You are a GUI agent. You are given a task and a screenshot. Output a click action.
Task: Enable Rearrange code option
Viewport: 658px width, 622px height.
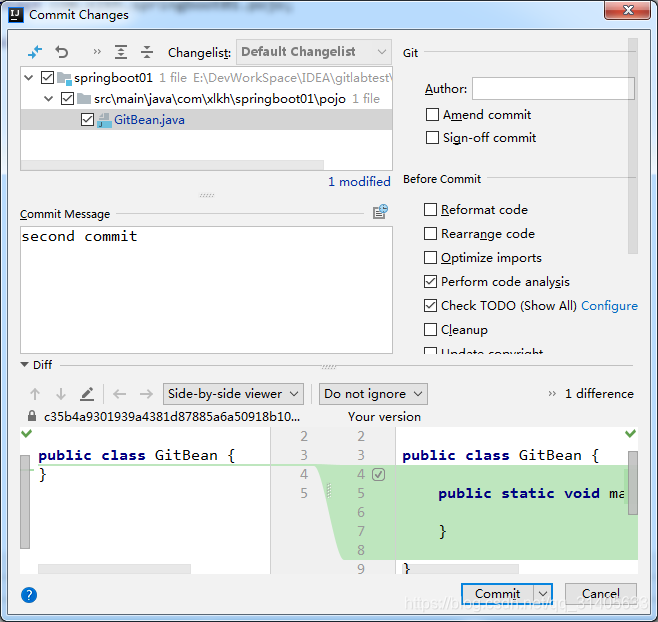pyautogui.click(x=431, y=233)
